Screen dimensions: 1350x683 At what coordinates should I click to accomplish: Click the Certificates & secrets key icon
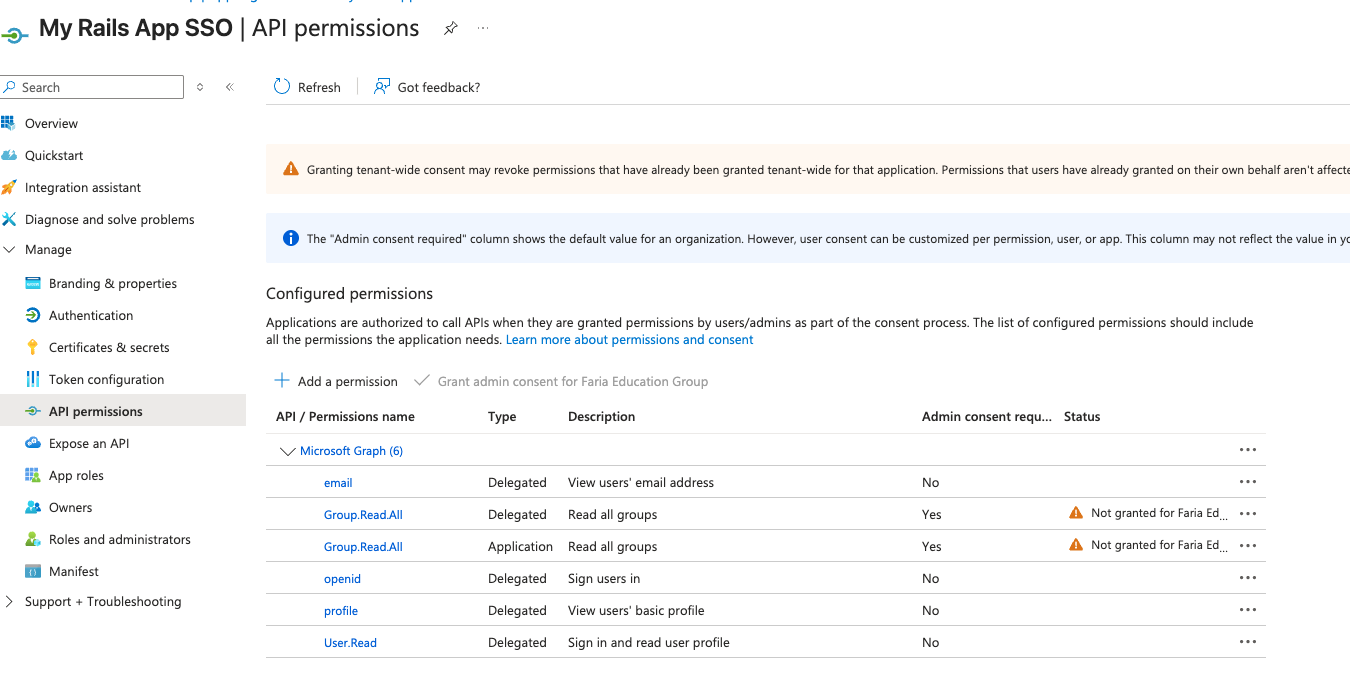point(32,347)
